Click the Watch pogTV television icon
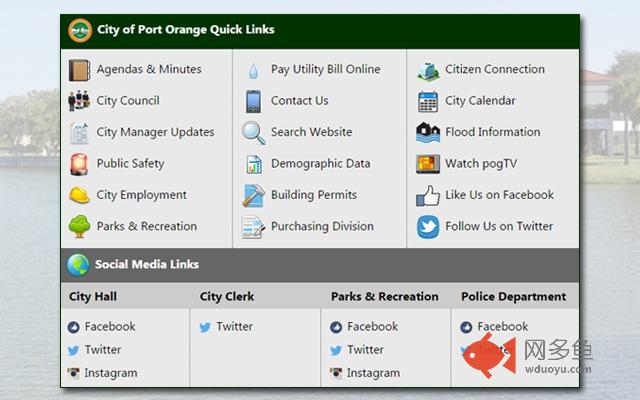 [x=428, y=164]
